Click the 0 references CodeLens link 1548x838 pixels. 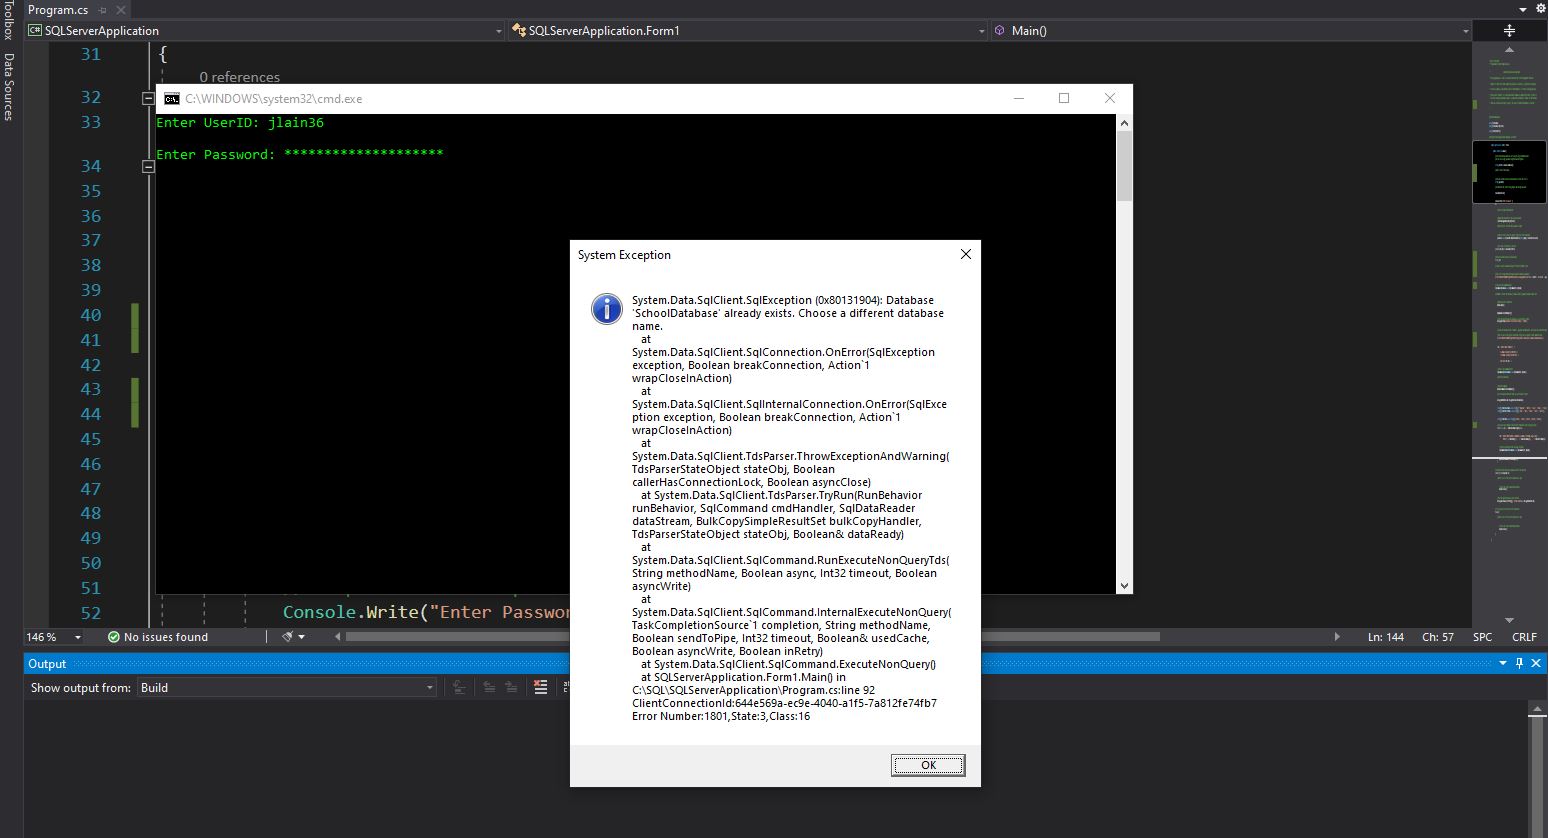pos(240,77)
